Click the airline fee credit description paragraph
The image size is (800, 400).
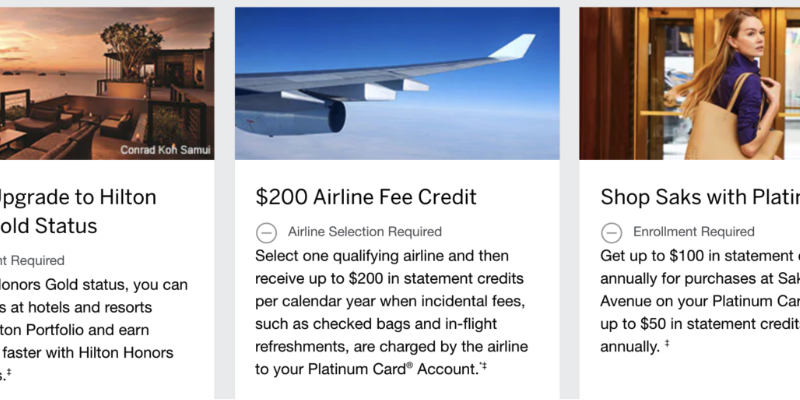(x=391, y=312)
